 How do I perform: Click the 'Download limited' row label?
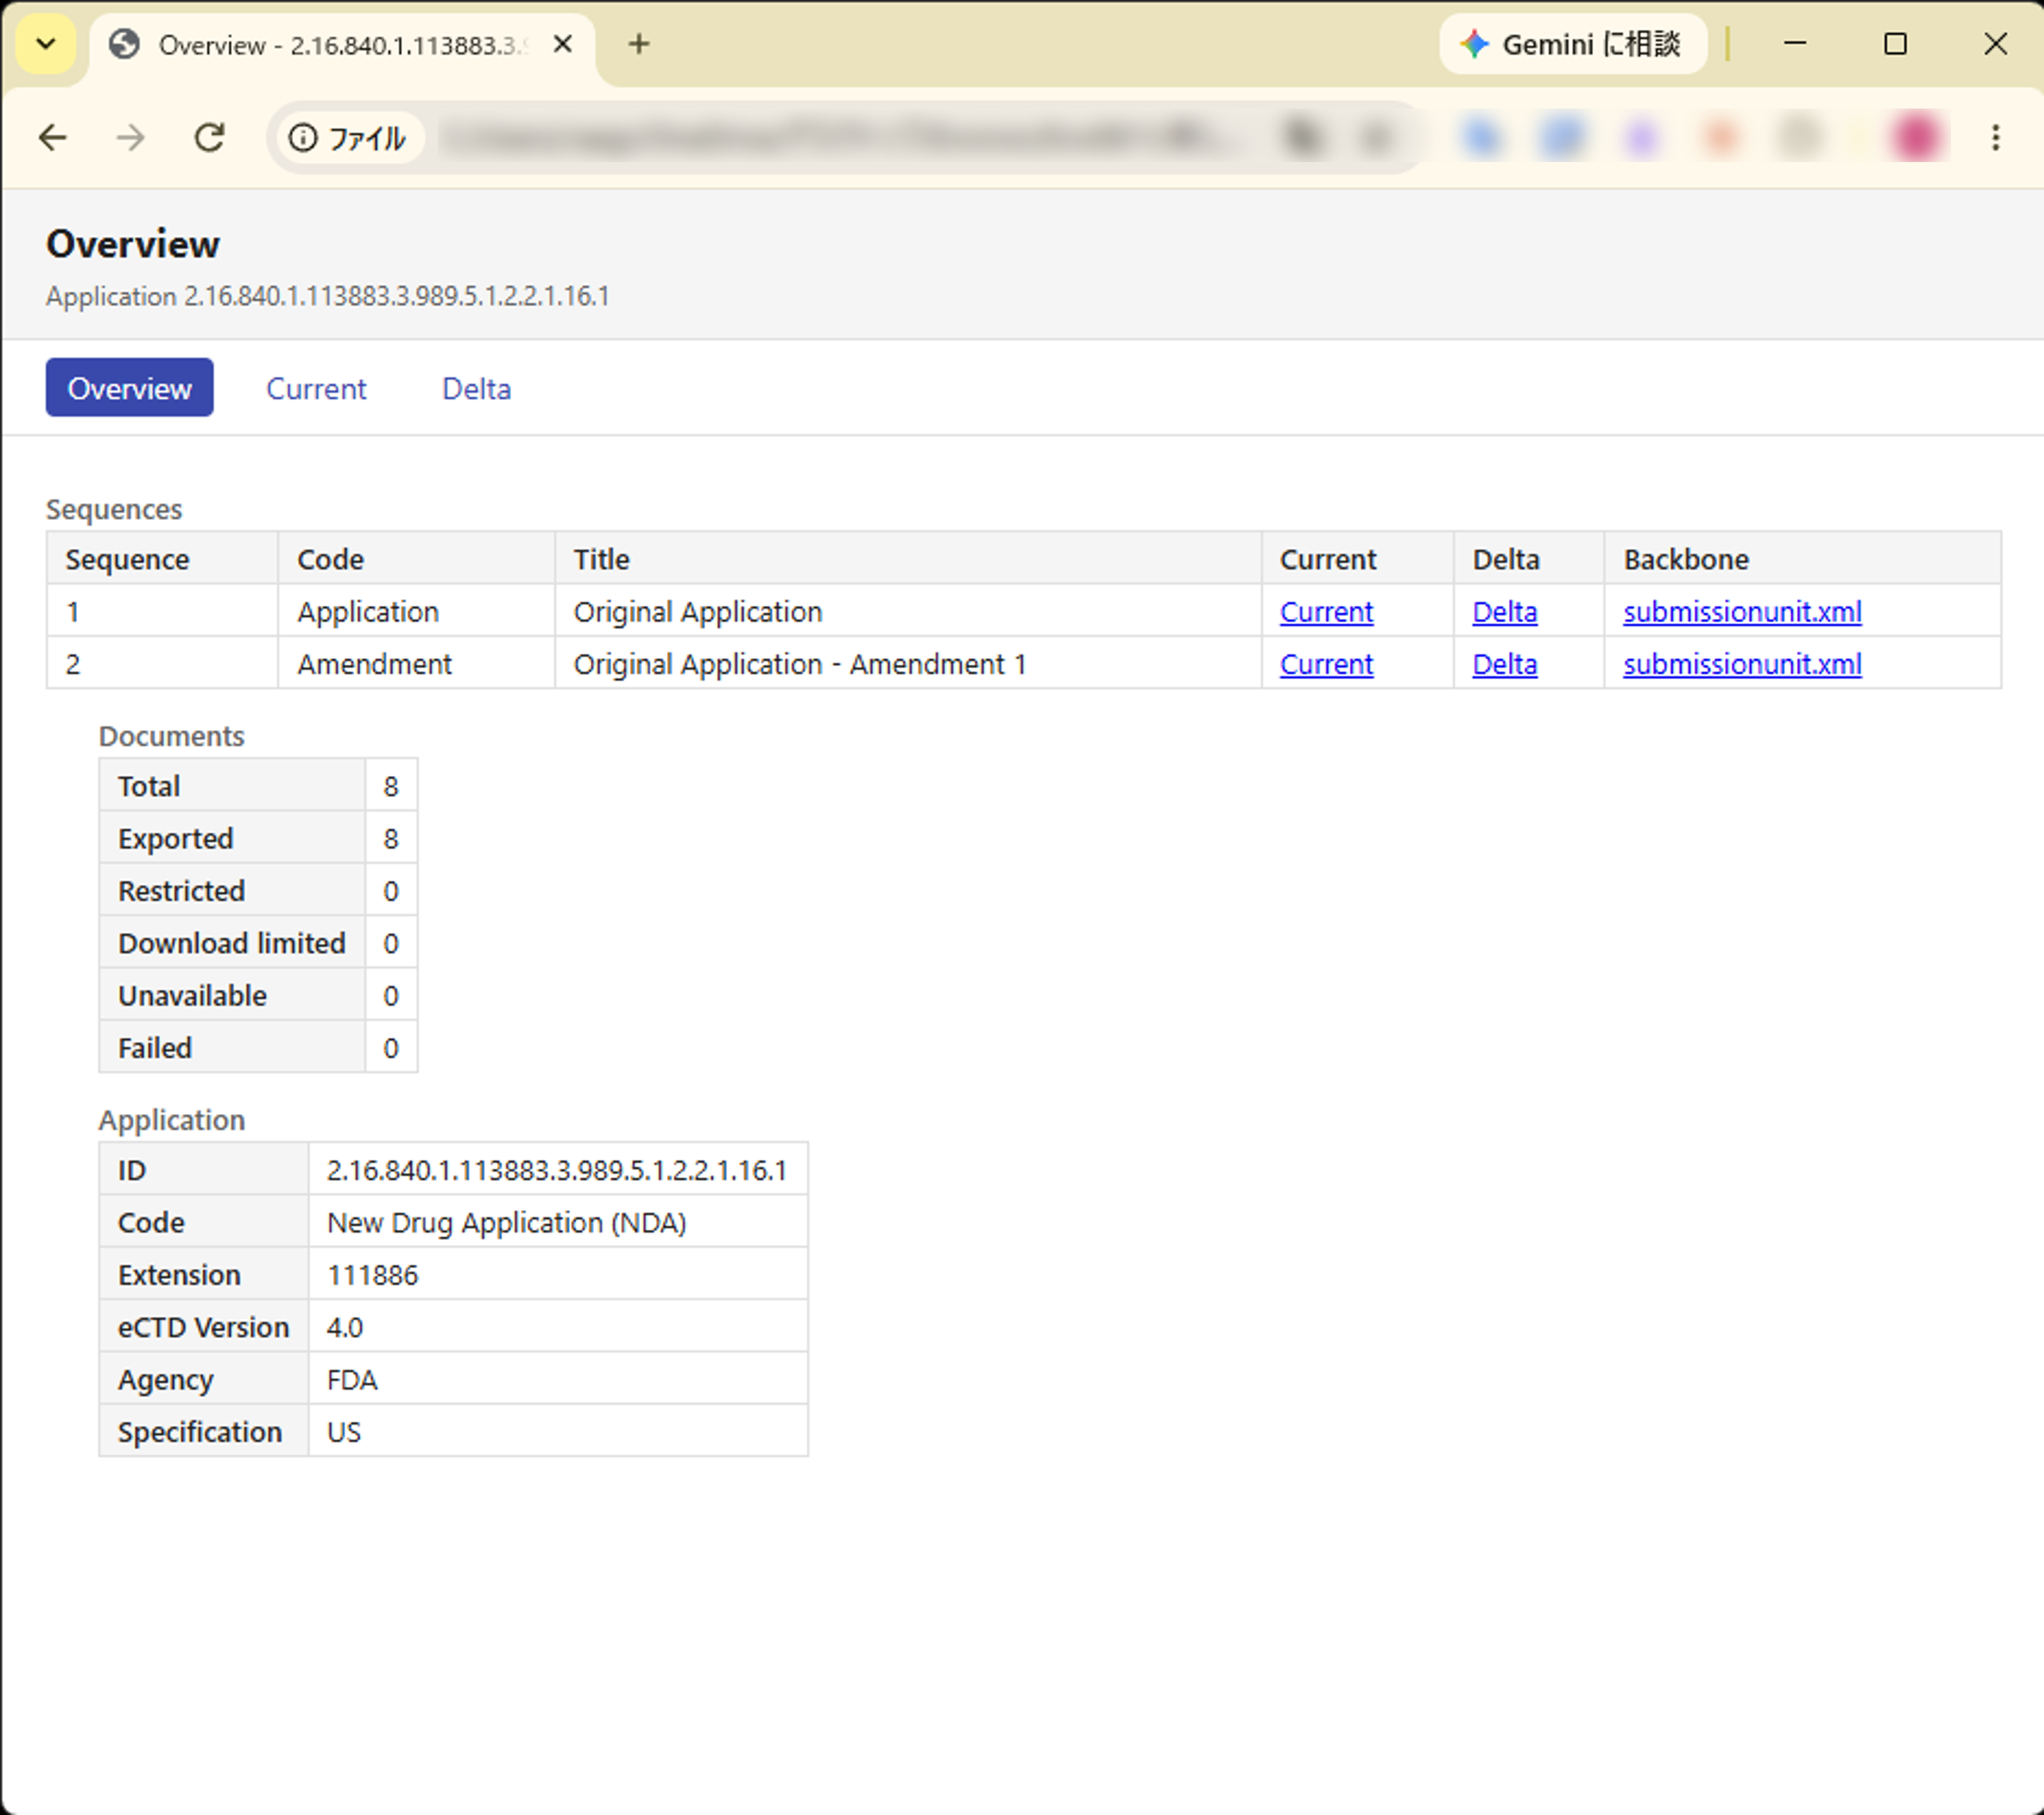click(x=231, y=943)
